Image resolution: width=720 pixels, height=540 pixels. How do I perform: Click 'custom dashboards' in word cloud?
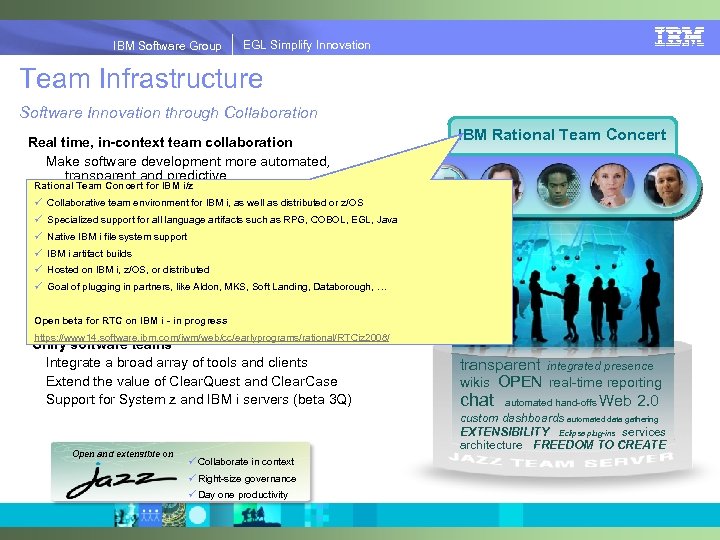click(x=512, y=418)
